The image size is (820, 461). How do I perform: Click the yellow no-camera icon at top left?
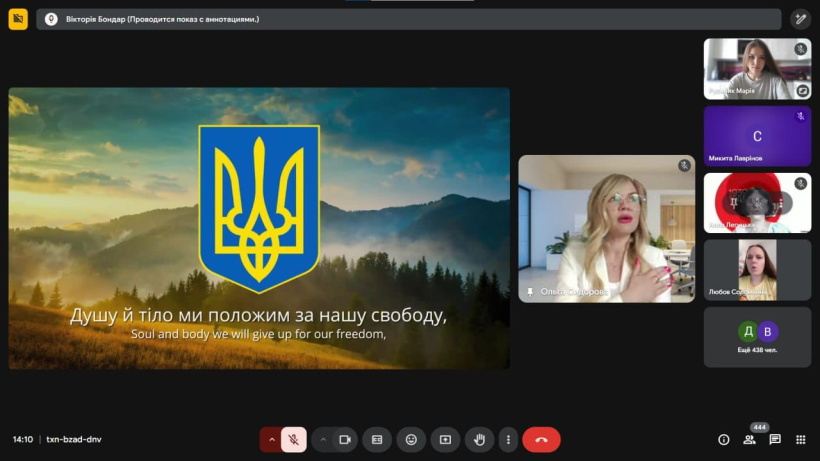click(18, 19)
